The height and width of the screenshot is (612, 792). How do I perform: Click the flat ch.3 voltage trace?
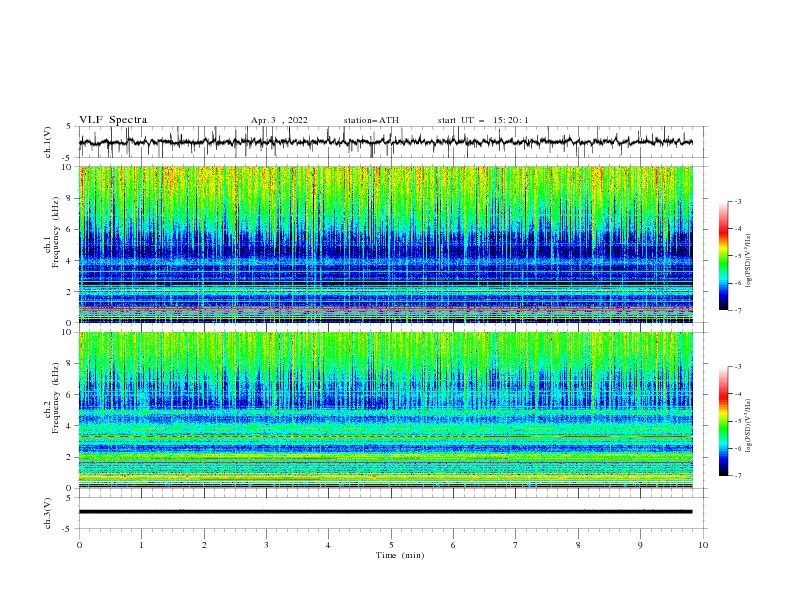pos(385,512)
